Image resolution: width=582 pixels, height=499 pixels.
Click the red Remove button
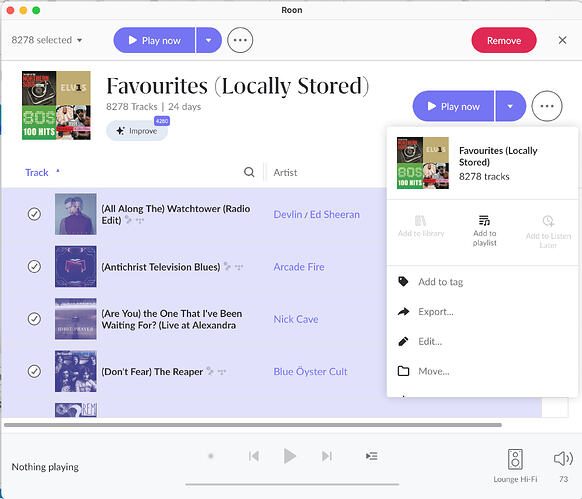click(x=504, y=40)
